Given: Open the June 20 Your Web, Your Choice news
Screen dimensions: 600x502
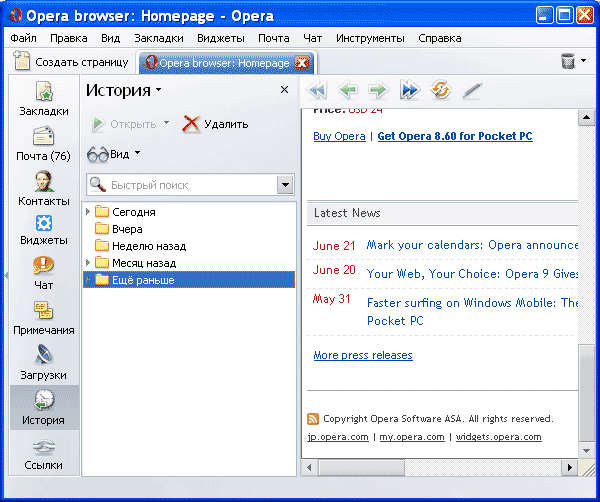Looking at the screenshot, I should [x=472, y=274].
